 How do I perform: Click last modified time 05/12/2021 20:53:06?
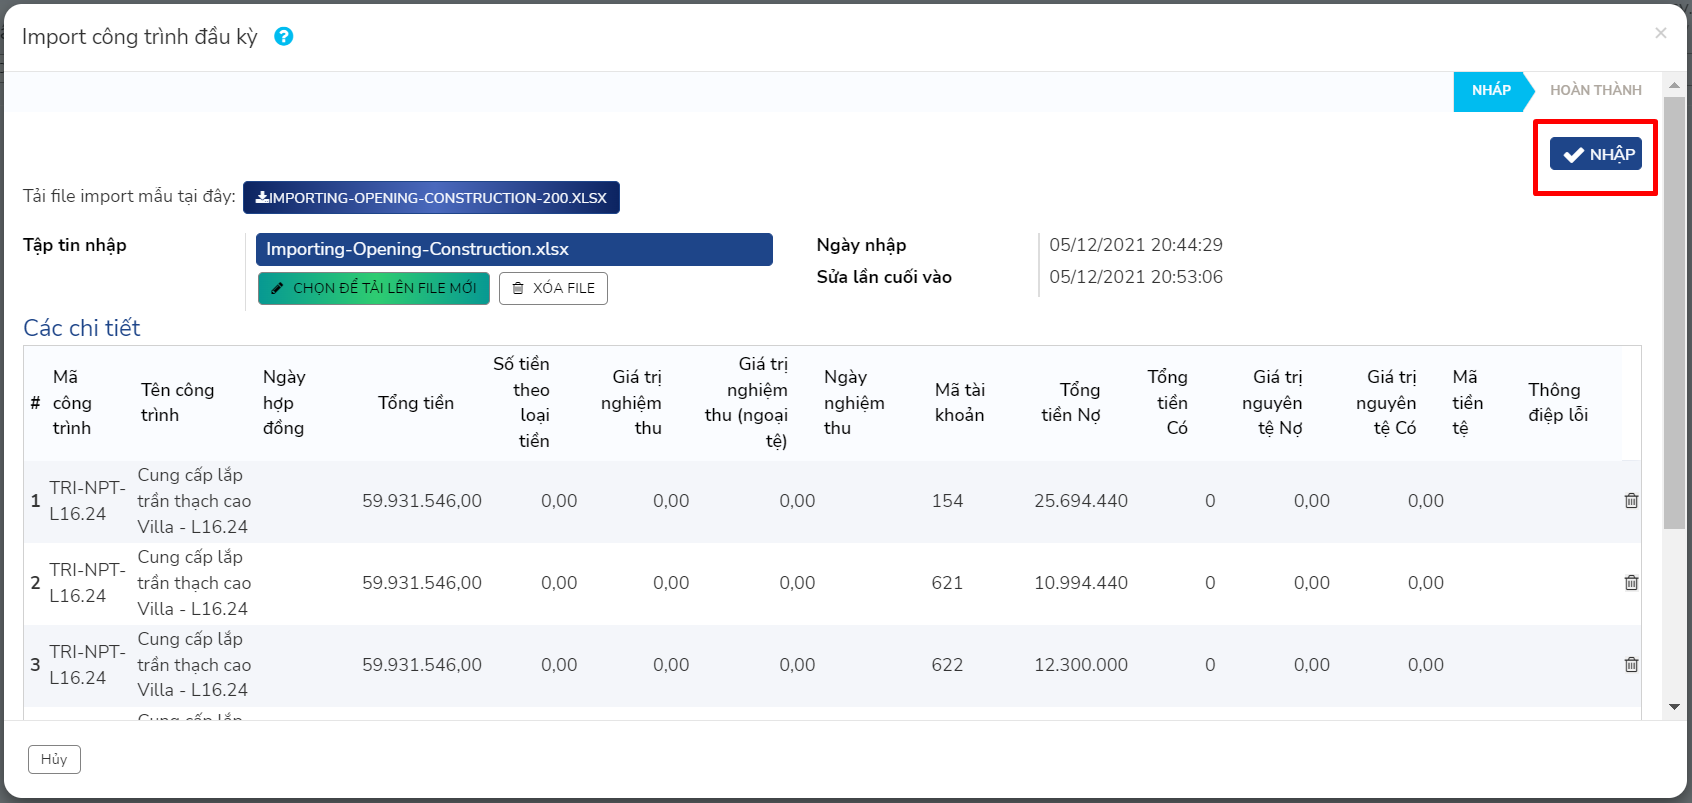click(1136, 277)
